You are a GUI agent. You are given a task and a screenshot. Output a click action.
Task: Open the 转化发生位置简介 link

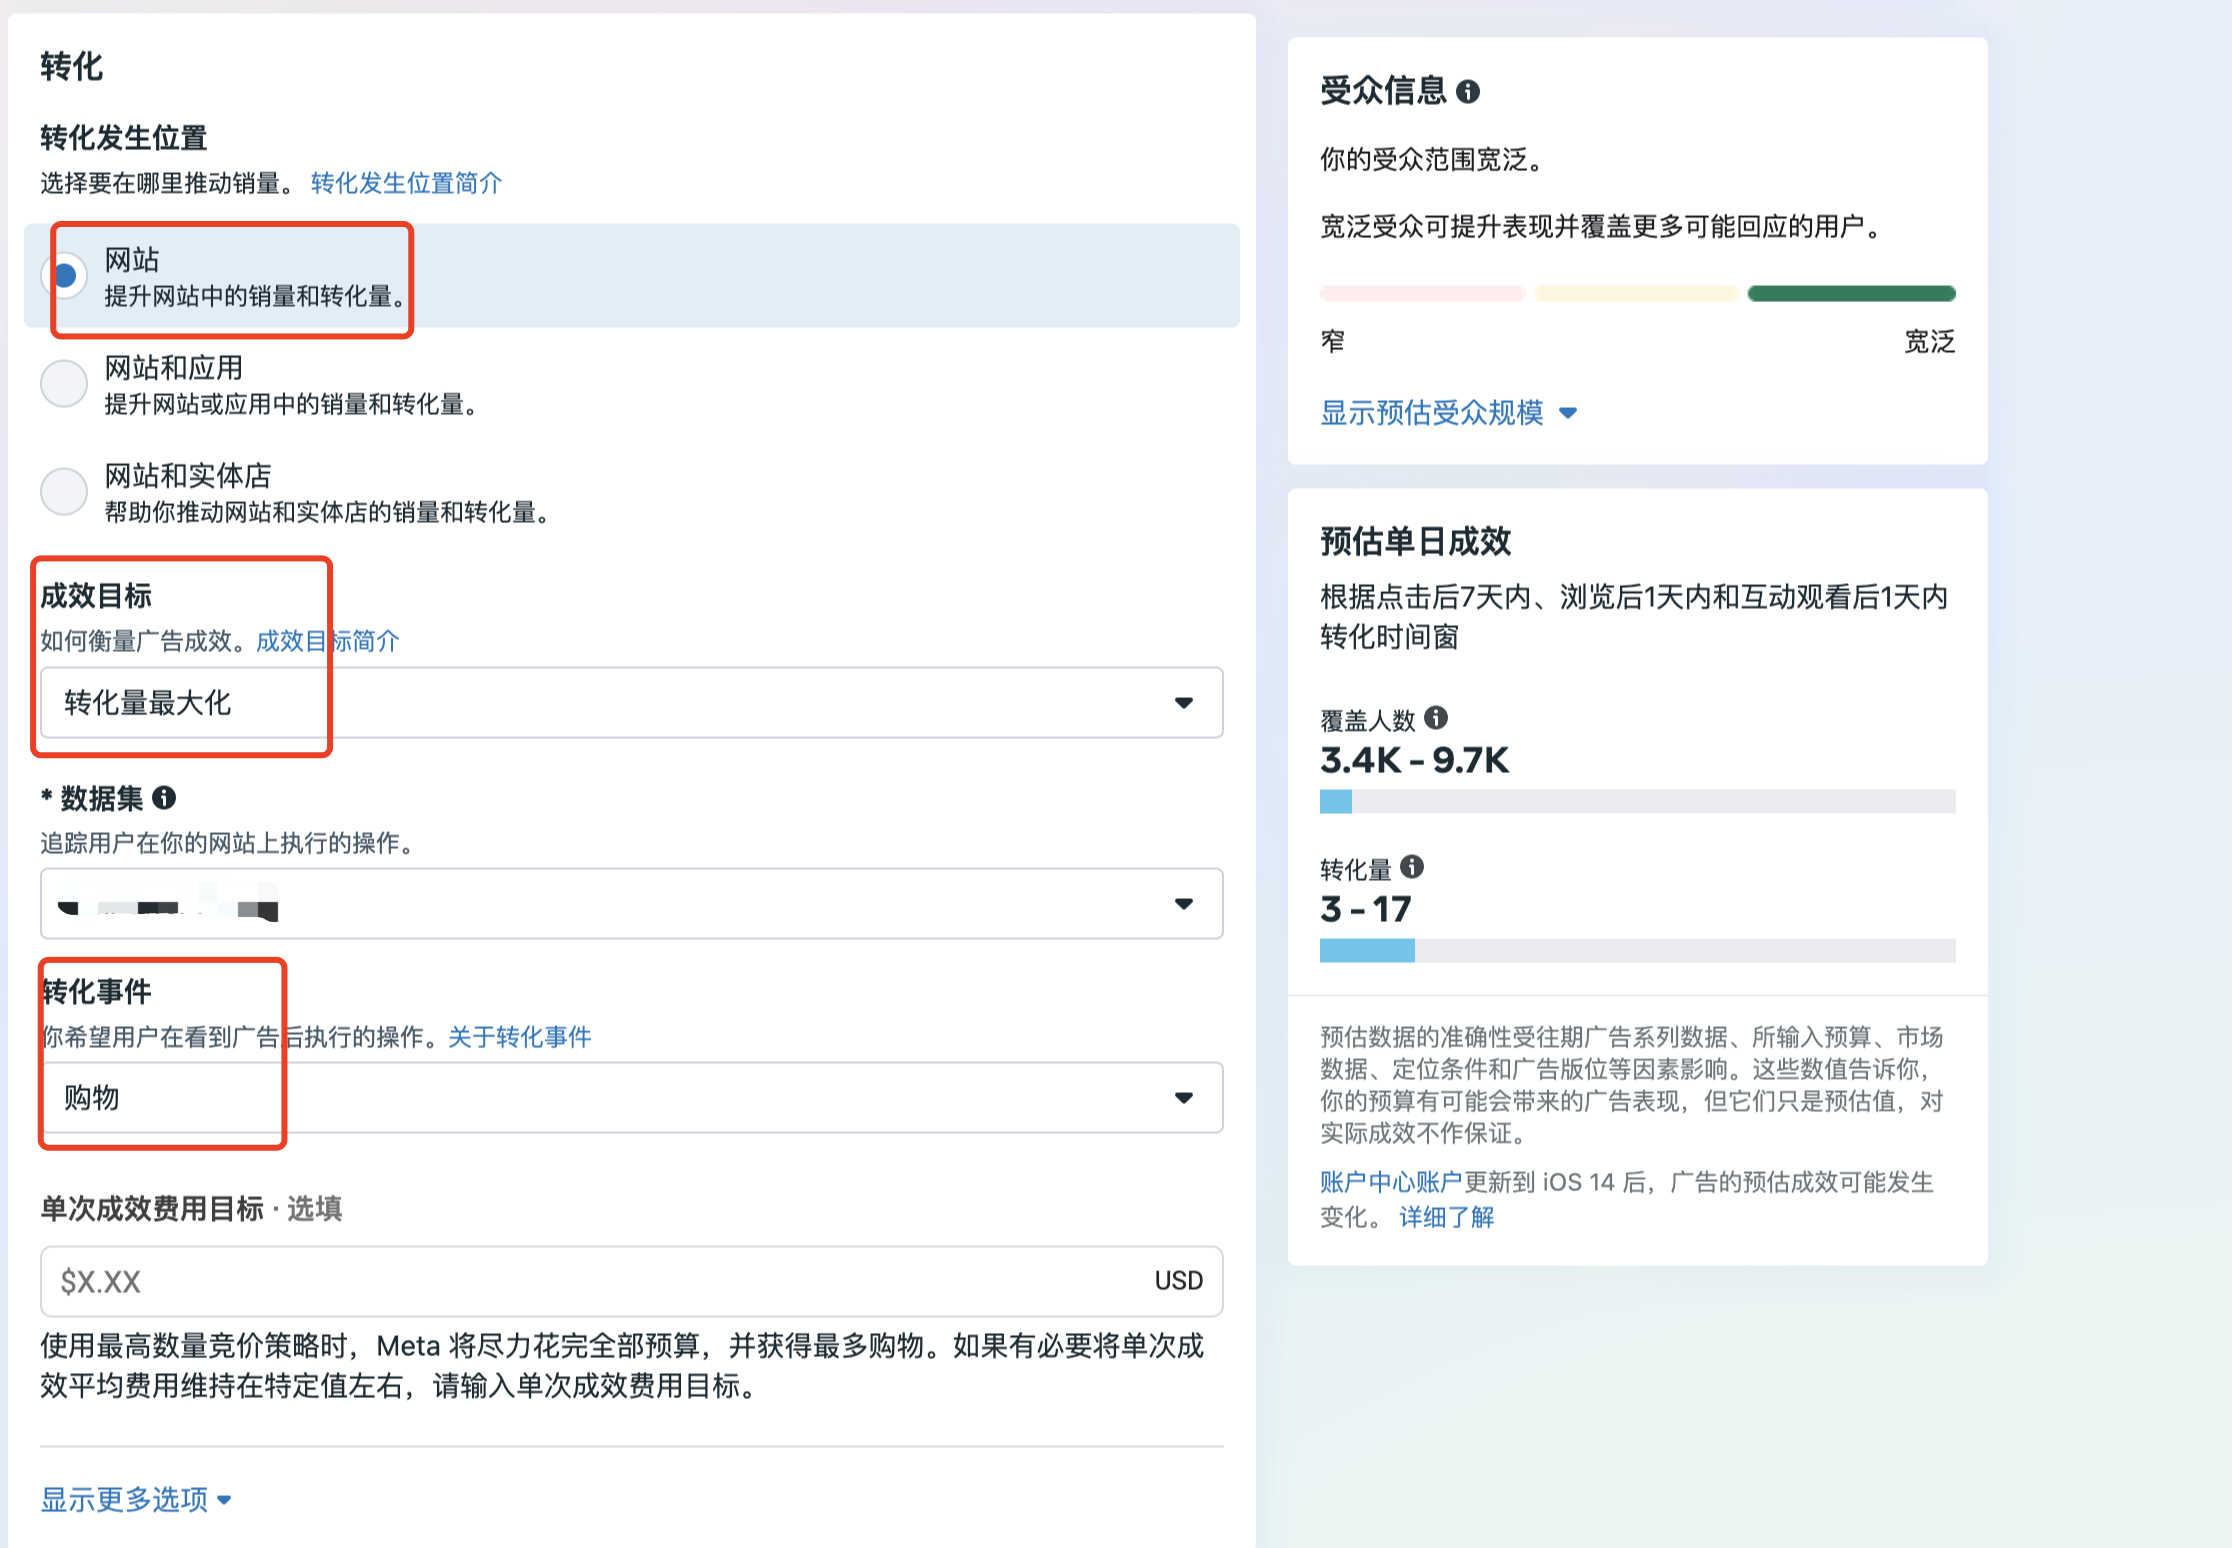pos(404,184)
